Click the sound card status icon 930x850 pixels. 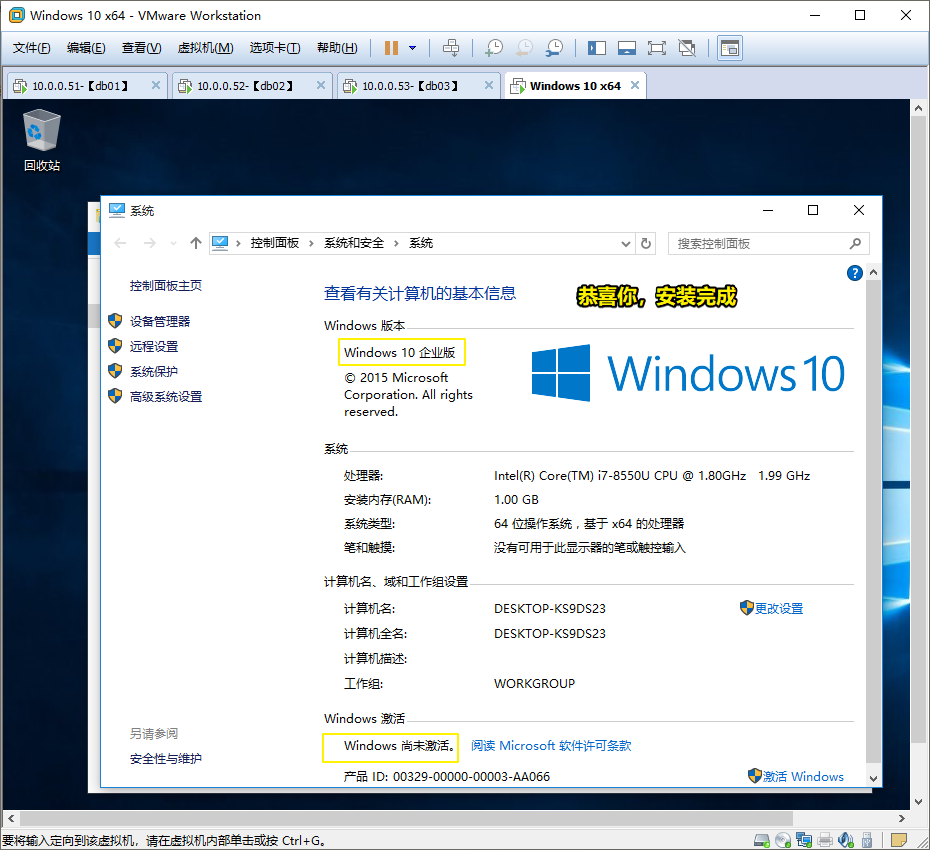tap(846, 840)
